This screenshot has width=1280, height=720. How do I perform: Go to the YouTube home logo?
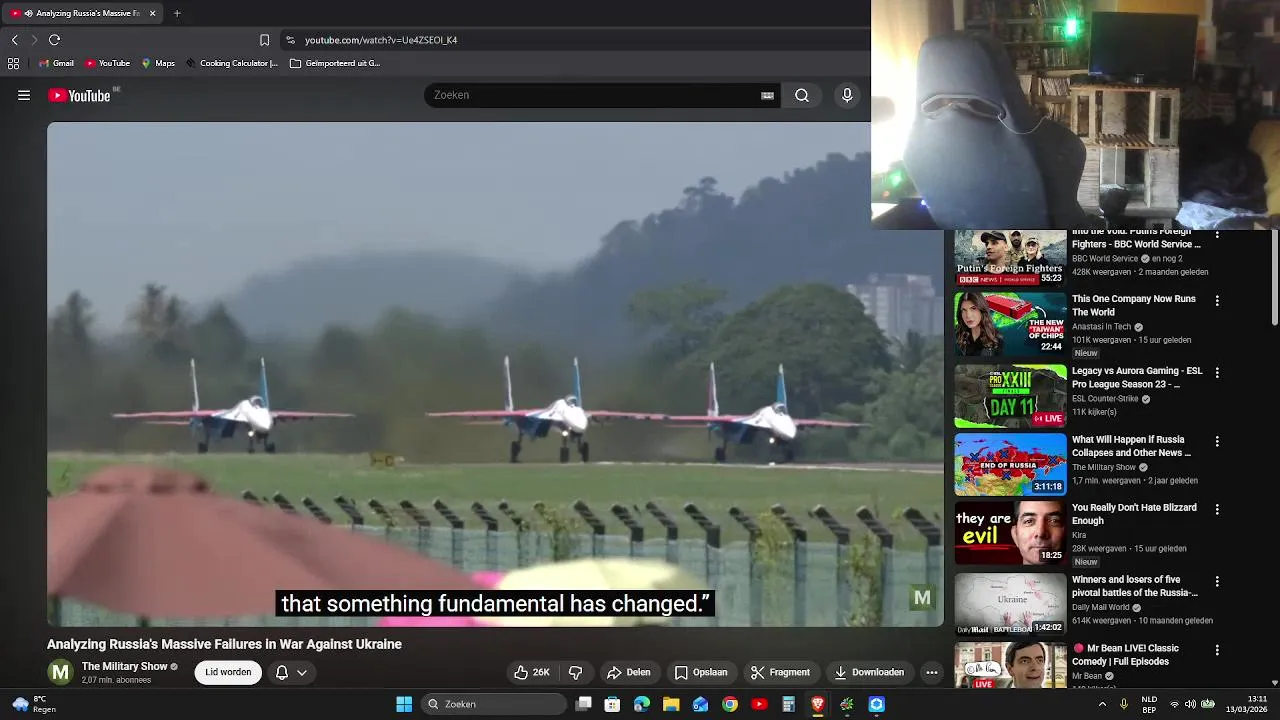point(79,96)
